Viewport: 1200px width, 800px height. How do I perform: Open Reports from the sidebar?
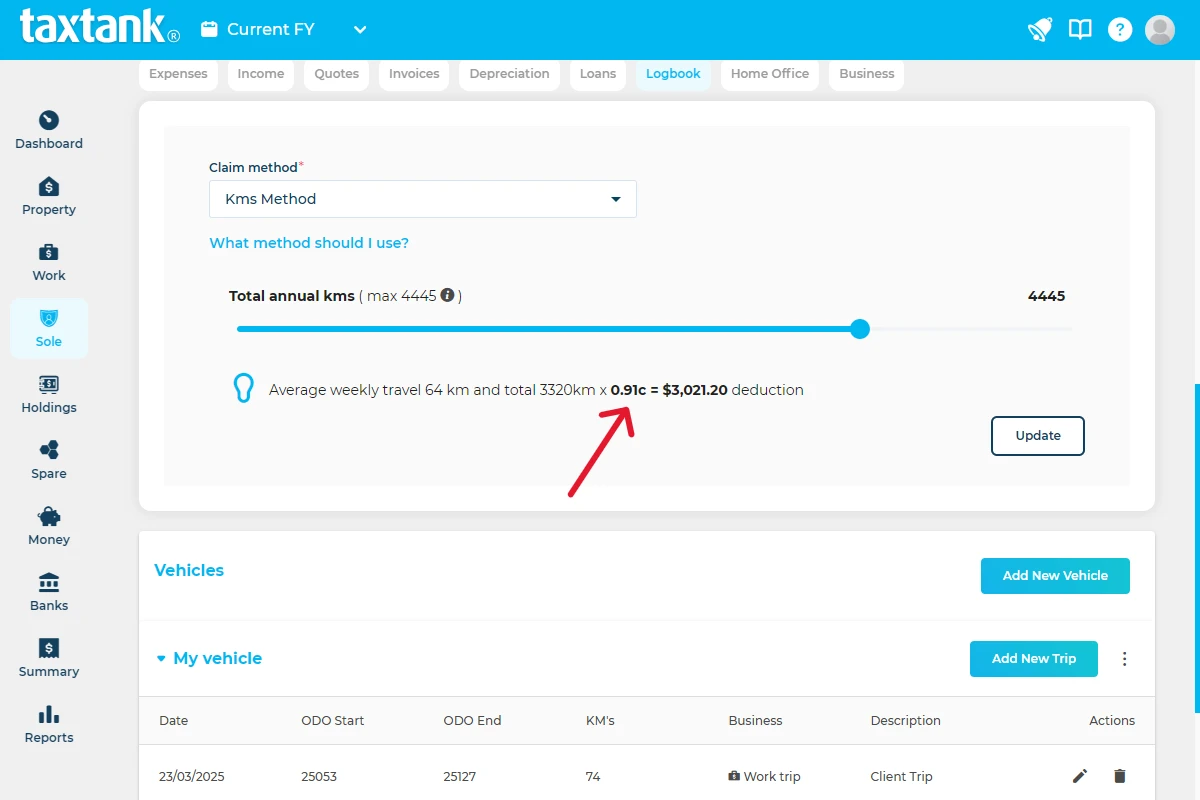[x=49, y=714]
